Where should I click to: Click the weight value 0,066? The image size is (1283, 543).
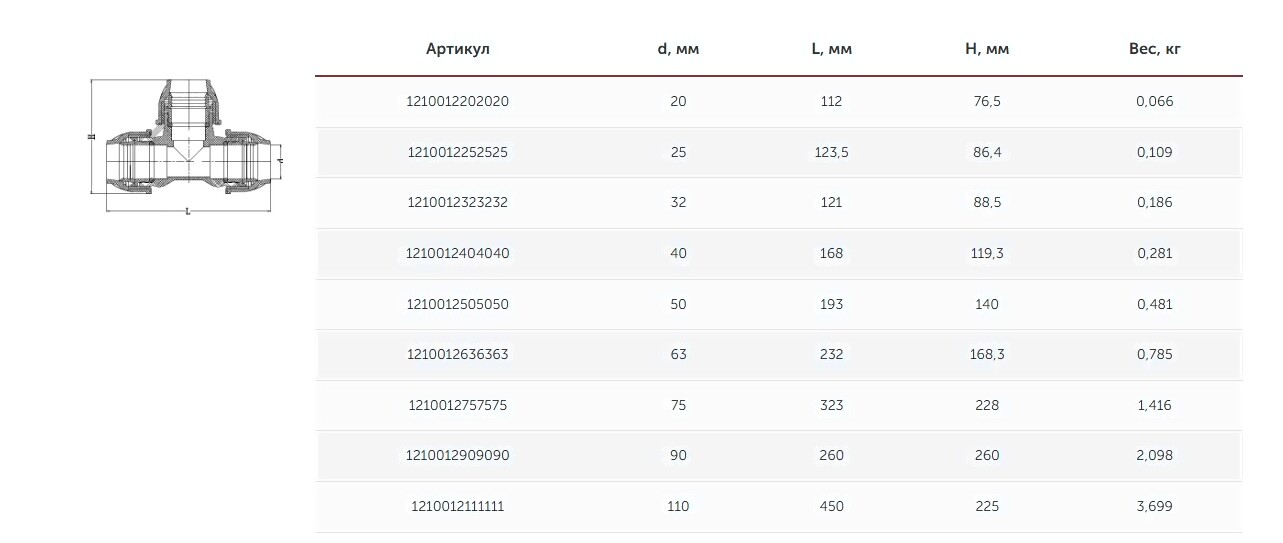point(1155,101)
